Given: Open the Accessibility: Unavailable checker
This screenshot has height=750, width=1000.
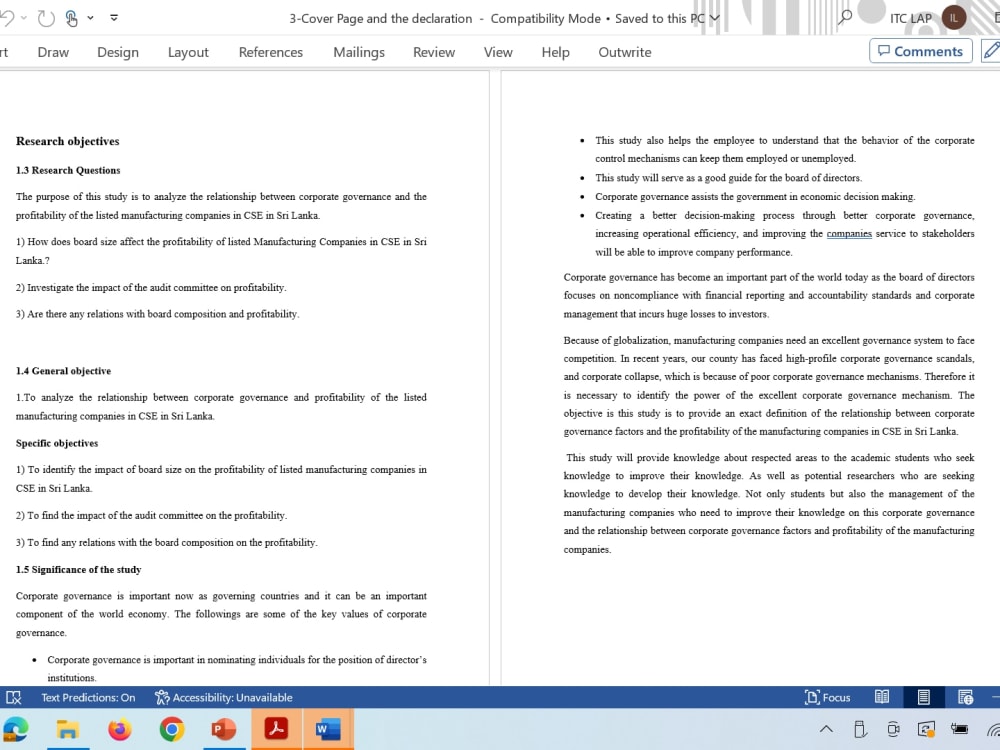Looking at the screenshot, I should pos(224,697).
